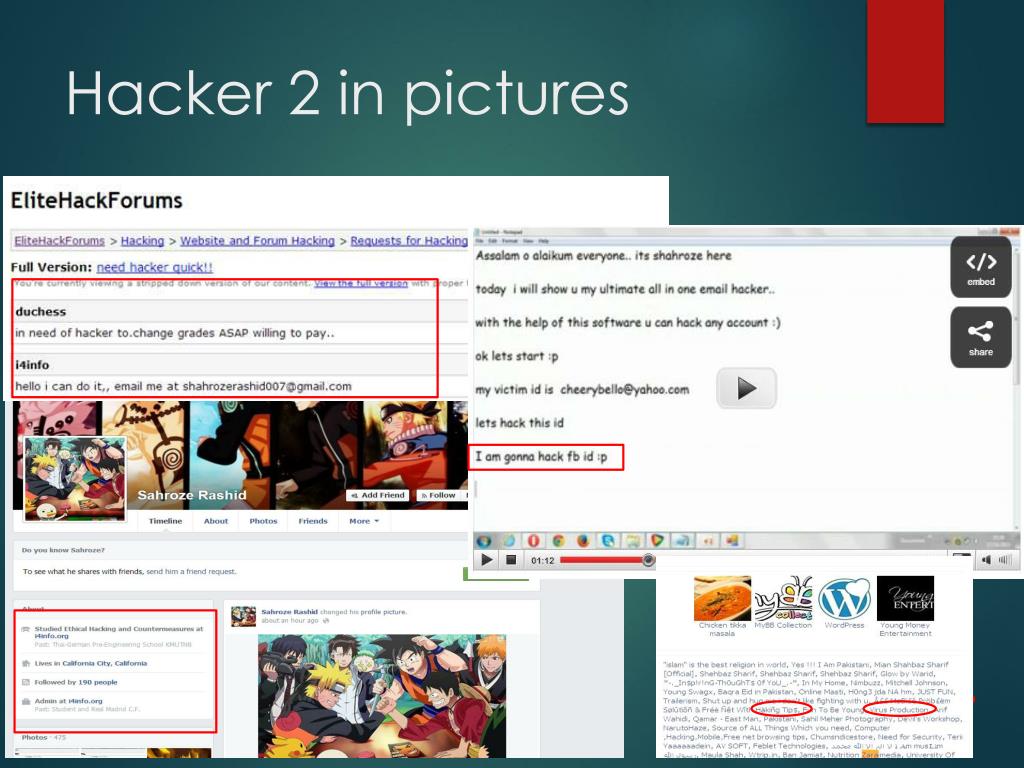Viewport: 1024px width, 768px height.
Task: Open Requests for Hacking breadcrumb link
Action: pos(409,241)
